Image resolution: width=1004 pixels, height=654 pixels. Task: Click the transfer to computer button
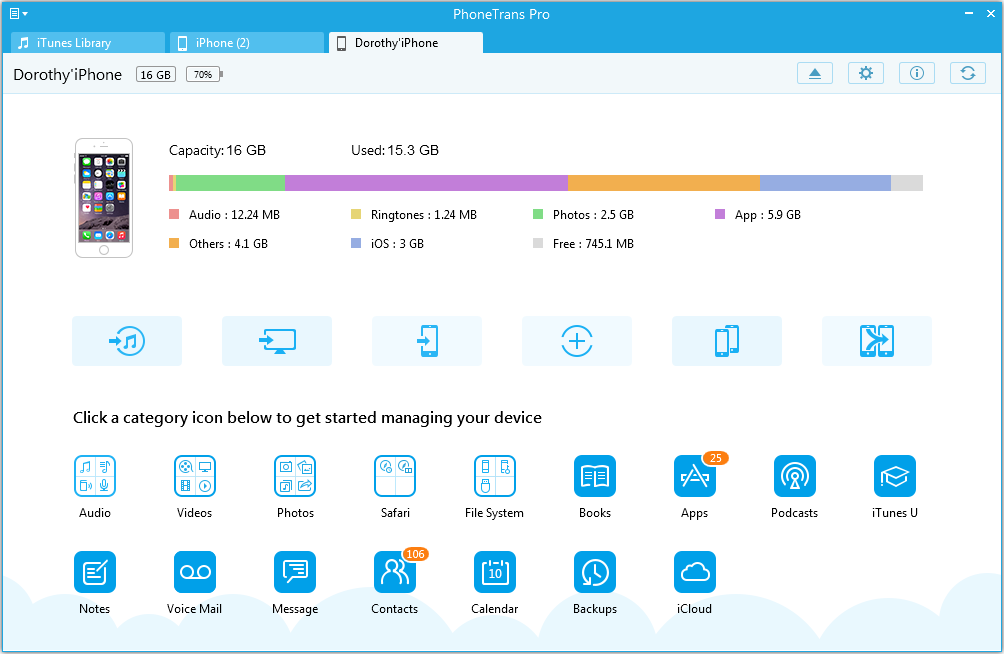[277, 341]
